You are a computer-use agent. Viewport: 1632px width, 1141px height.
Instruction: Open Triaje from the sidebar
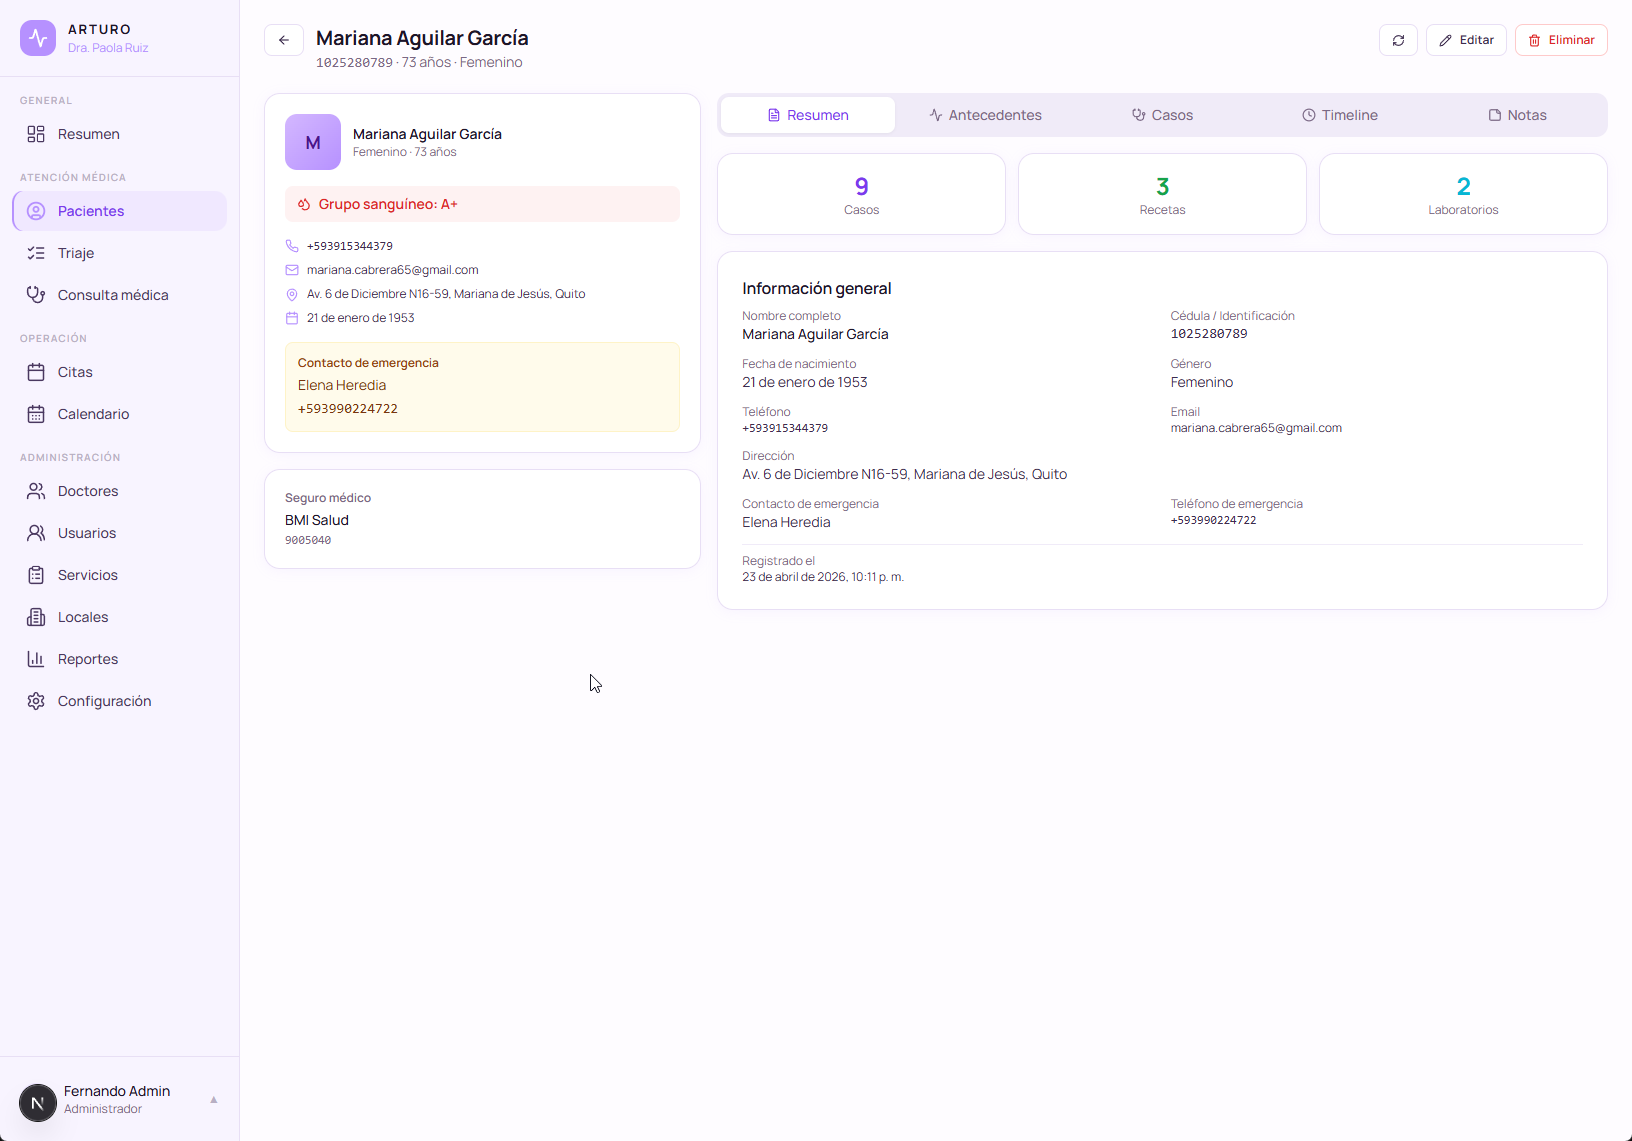(76, 253)
